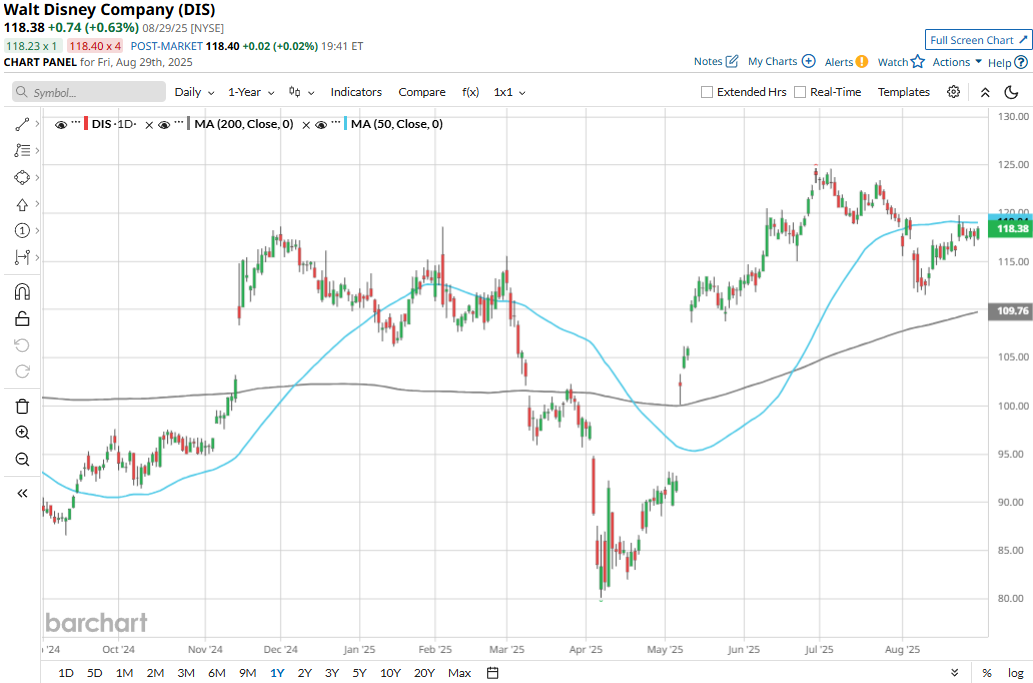Viewport: 1033px width, 683px height.
Task: Open Help question mark
Action: [x=1020, y=63]
